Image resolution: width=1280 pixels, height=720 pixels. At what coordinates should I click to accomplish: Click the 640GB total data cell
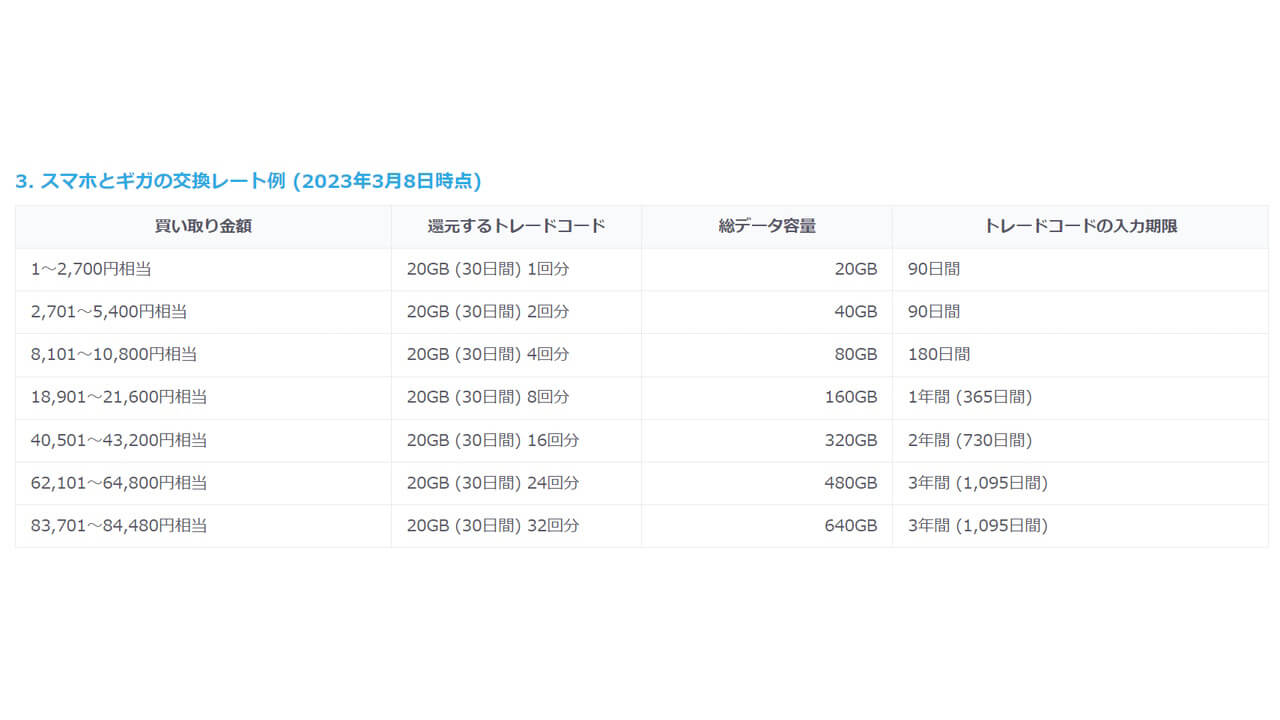[850, 525]
